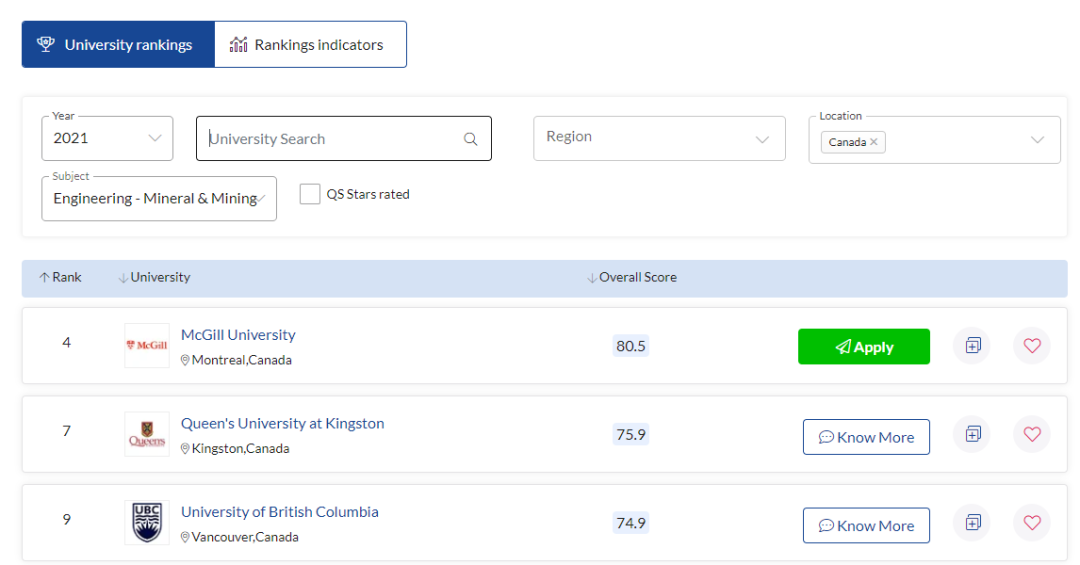Select the University rankings tab
This screenshot has width=1080, height=565.
pyautogui.click(x=118, y=45)
